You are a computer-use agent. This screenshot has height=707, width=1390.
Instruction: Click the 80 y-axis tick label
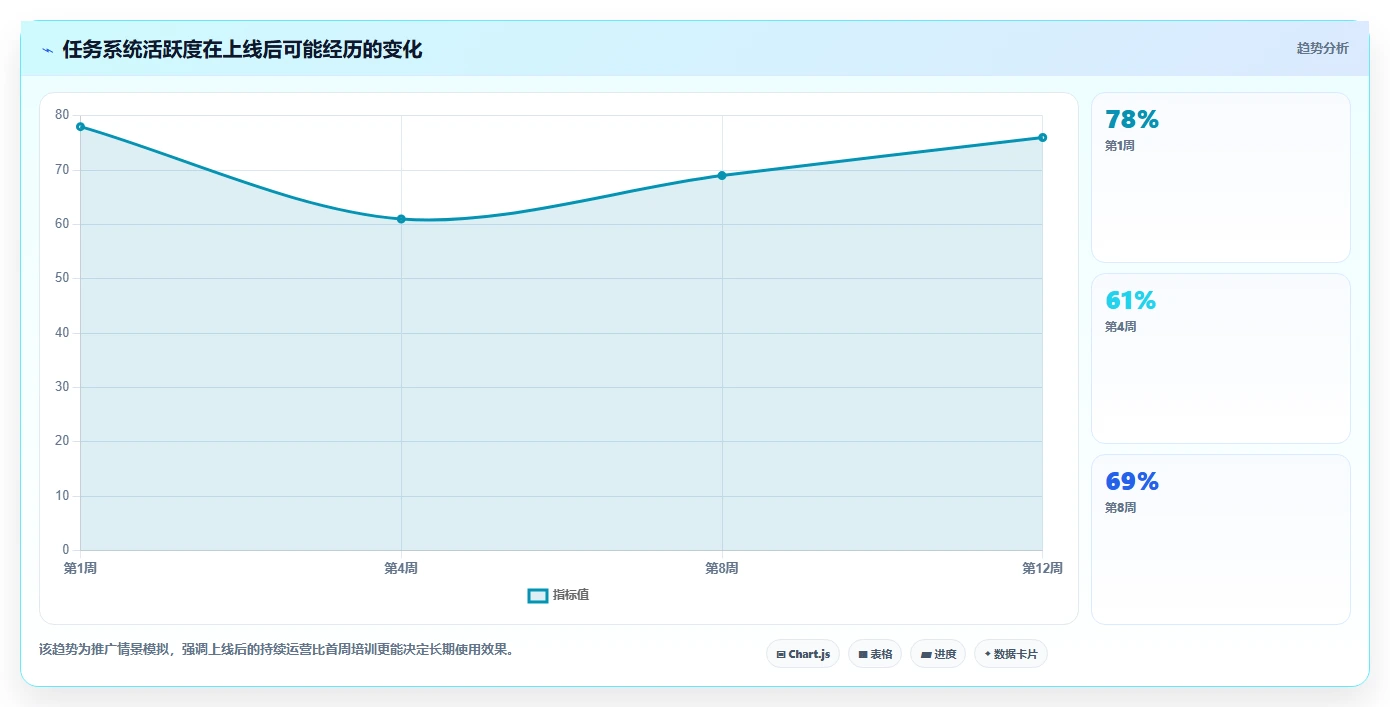62,115
